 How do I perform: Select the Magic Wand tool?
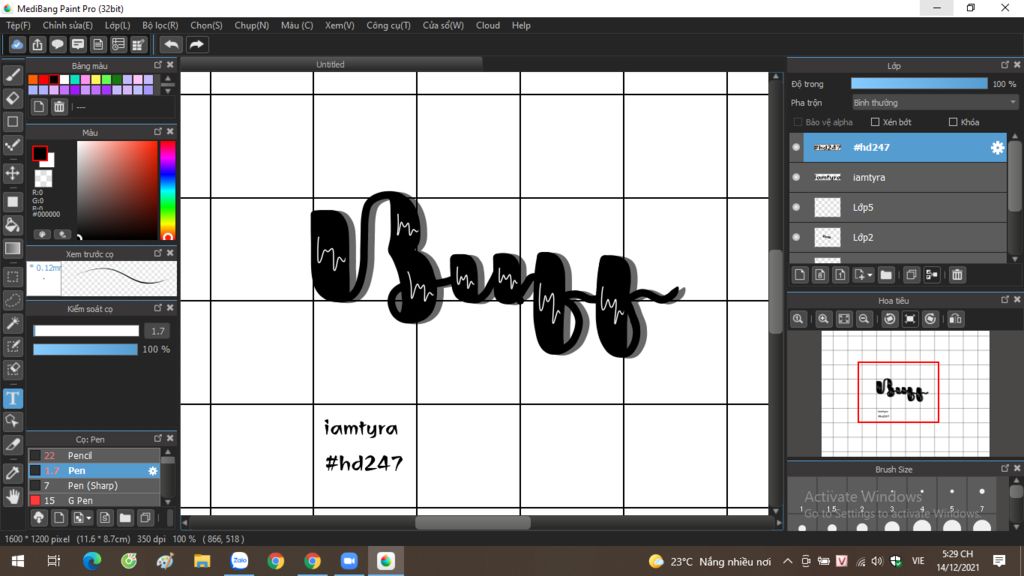click(12, 324)
